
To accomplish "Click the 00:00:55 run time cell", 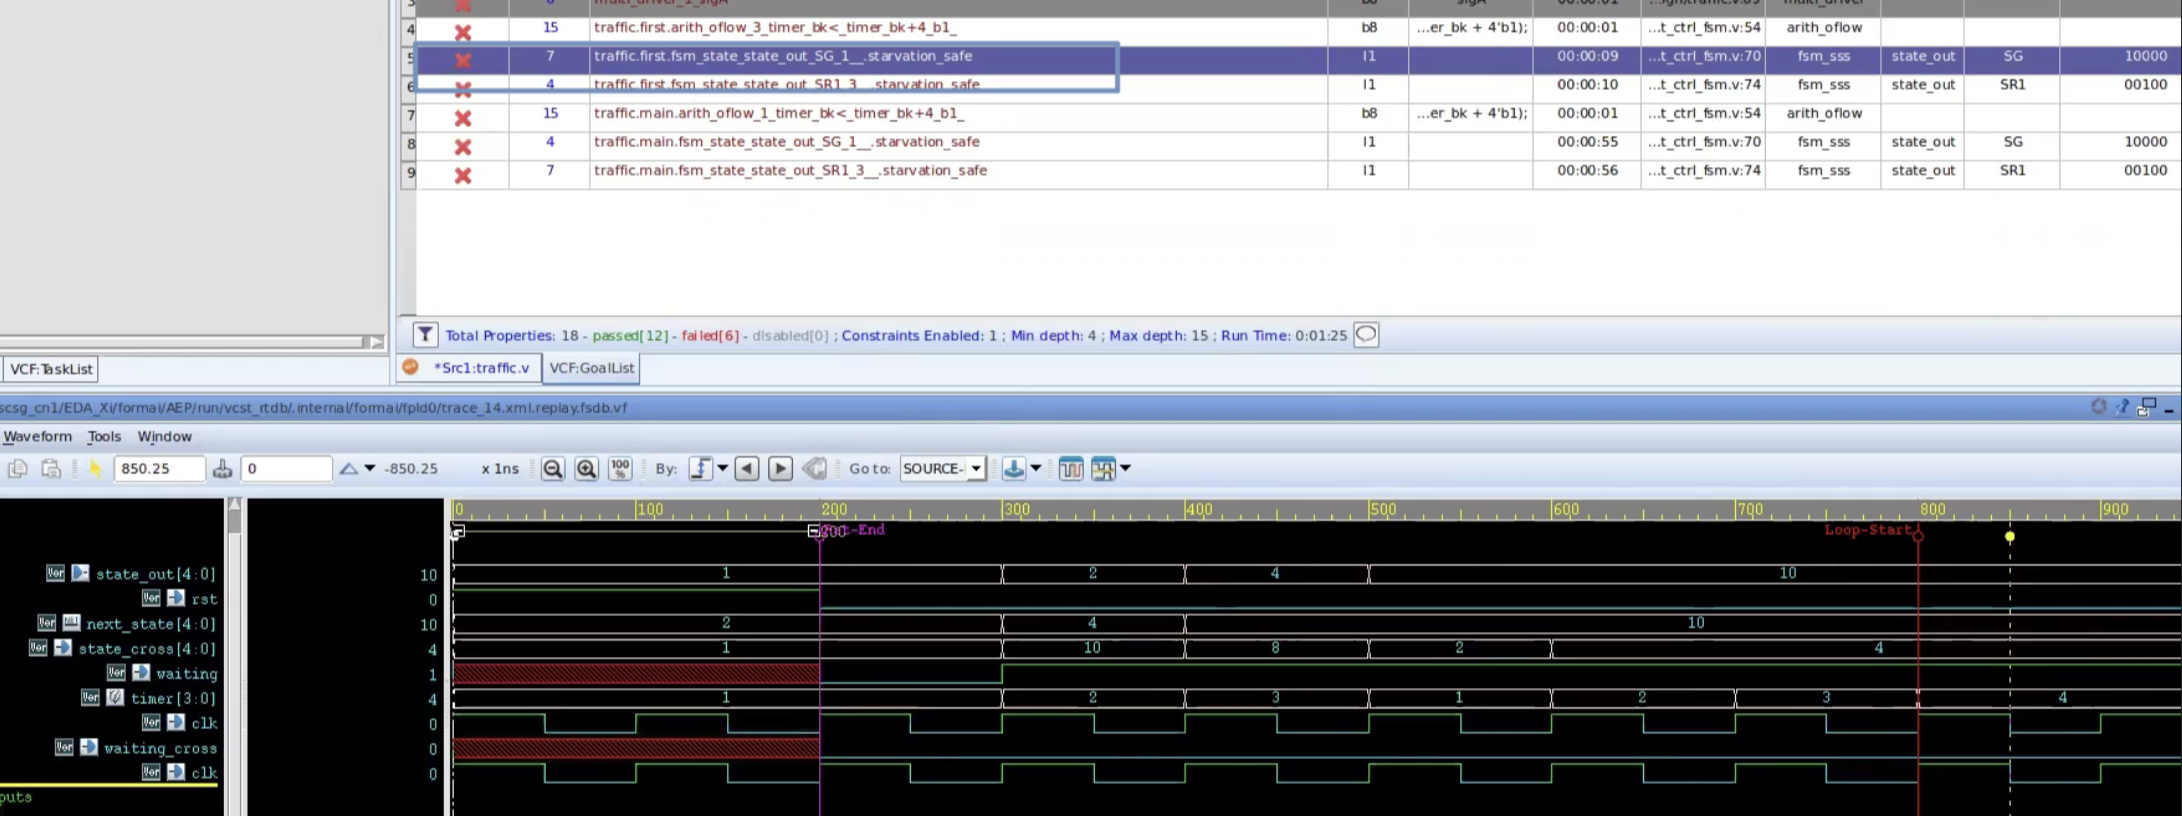I will (x=1587, y=142).
